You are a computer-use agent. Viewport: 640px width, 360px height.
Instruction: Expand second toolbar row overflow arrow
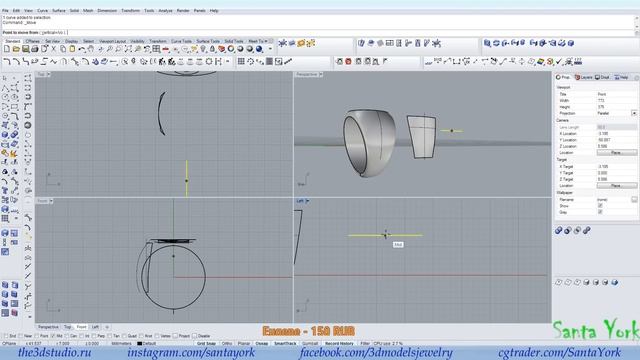coord(227,62)
